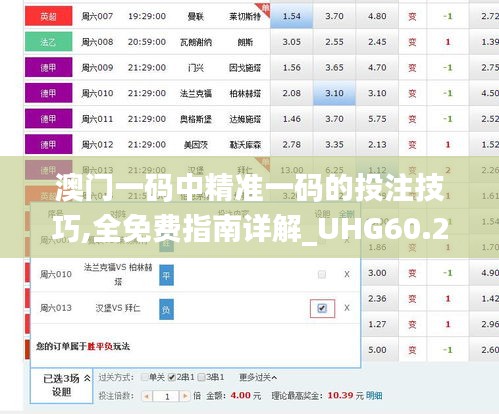499x414 pixels.
Task: Select home win odds 1.56 for 周六009
Action: tap(292, 68)
